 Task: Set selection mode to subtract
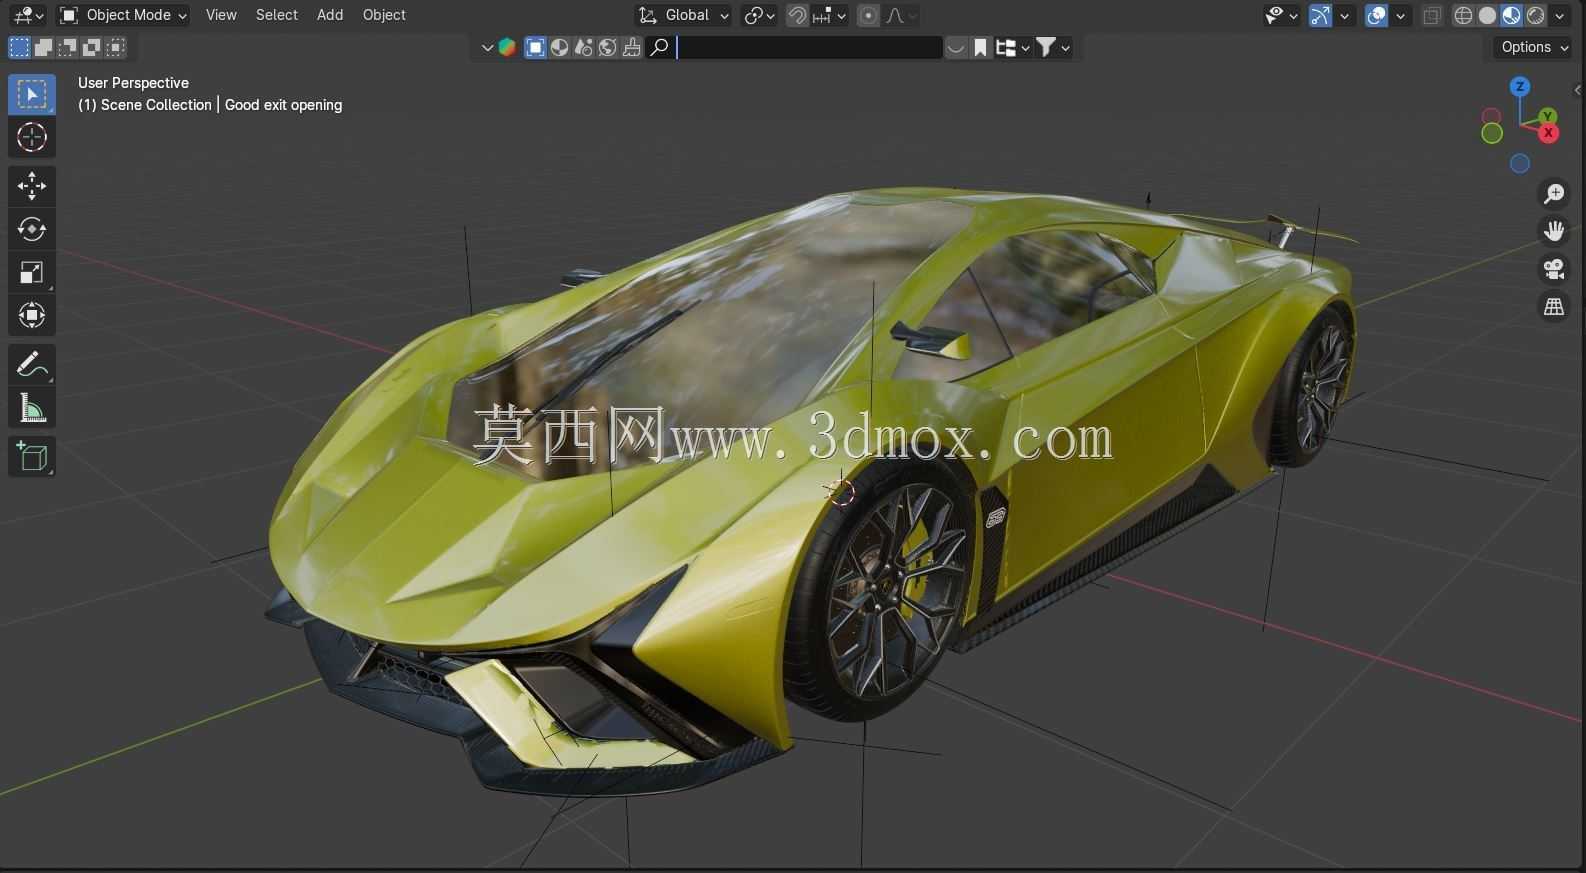[x=67, y=47]
